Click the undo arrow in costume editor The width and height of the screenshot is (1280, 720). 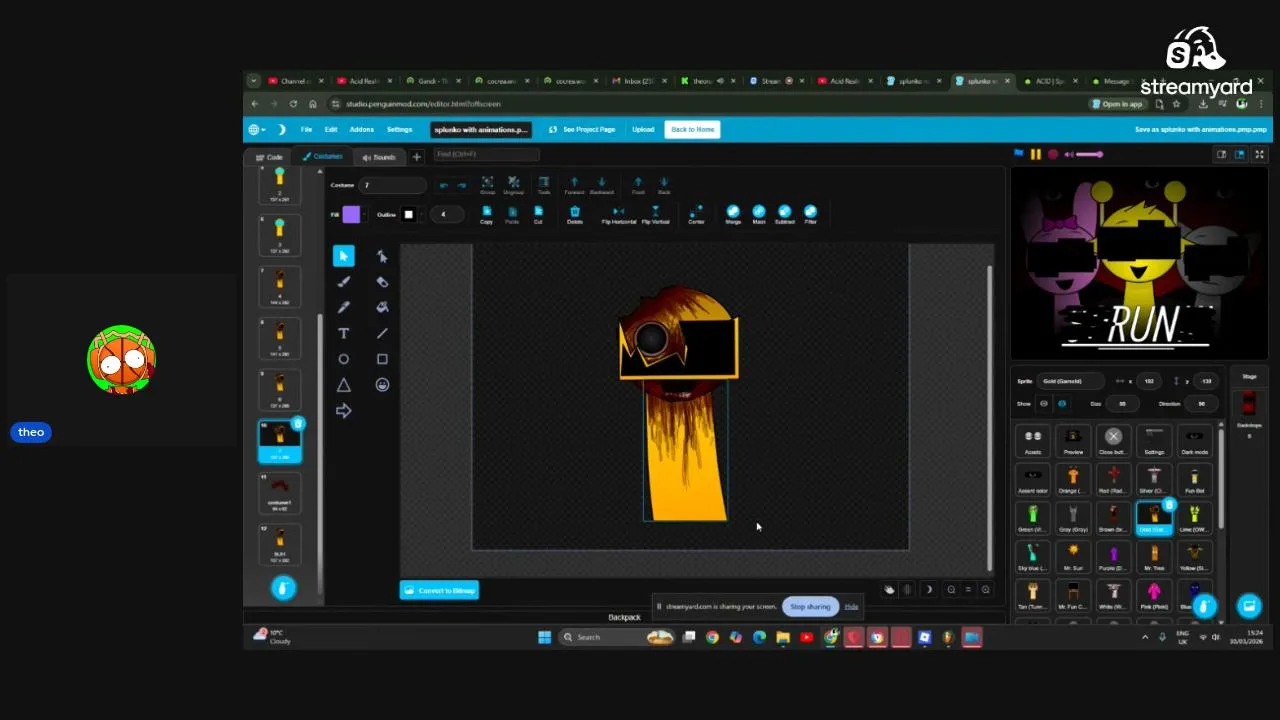tap(444, 185)
